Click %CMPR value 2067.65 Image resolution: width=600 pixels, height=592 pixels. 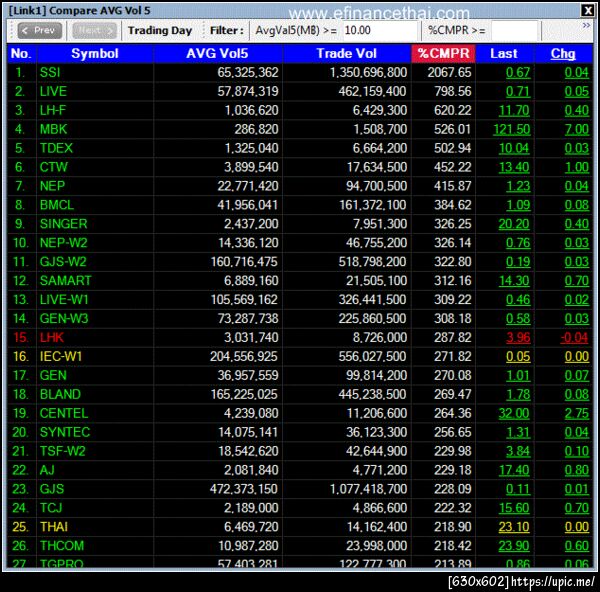(449, 73)
